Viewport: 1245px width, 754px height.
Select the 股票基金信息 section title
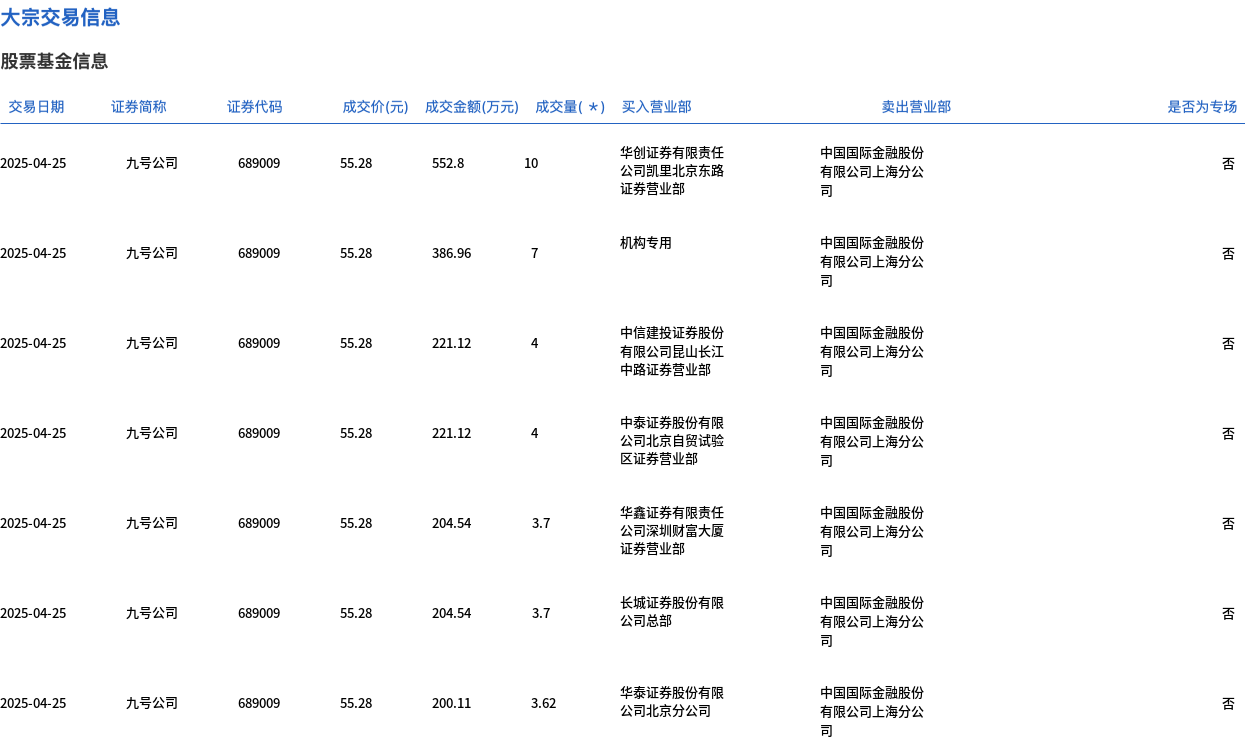(54, 61)
